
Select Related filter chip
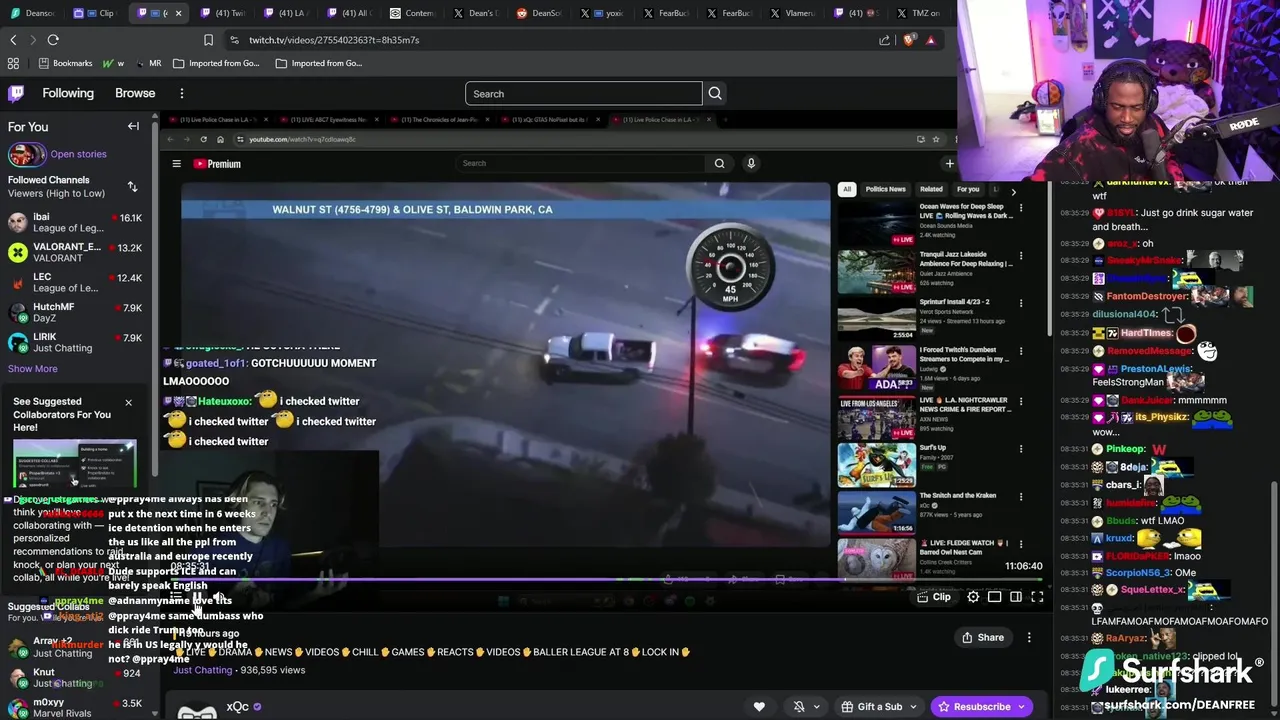tap(931, 189)
